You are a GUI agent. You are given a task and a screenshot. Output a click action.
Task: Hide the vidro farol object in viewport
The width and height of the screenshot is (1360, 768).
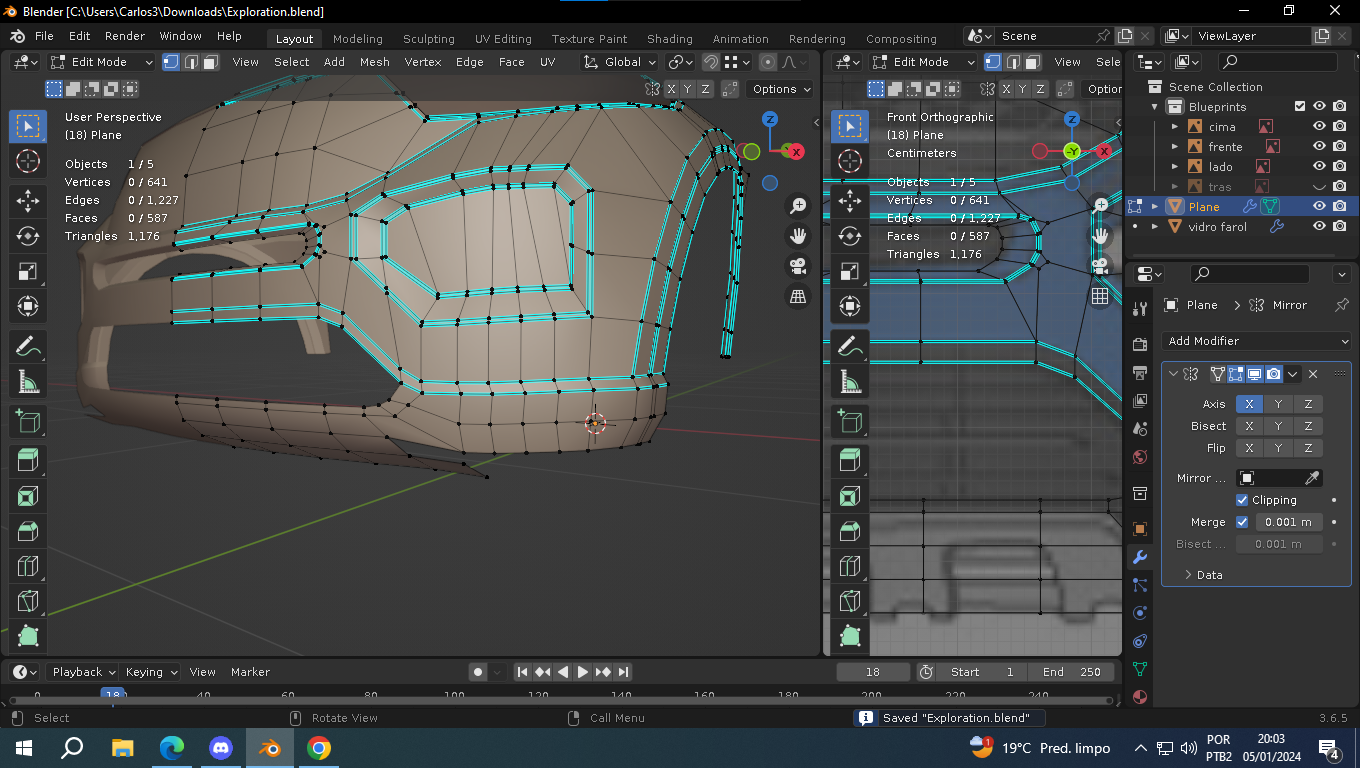click(x=1319, y=227)
